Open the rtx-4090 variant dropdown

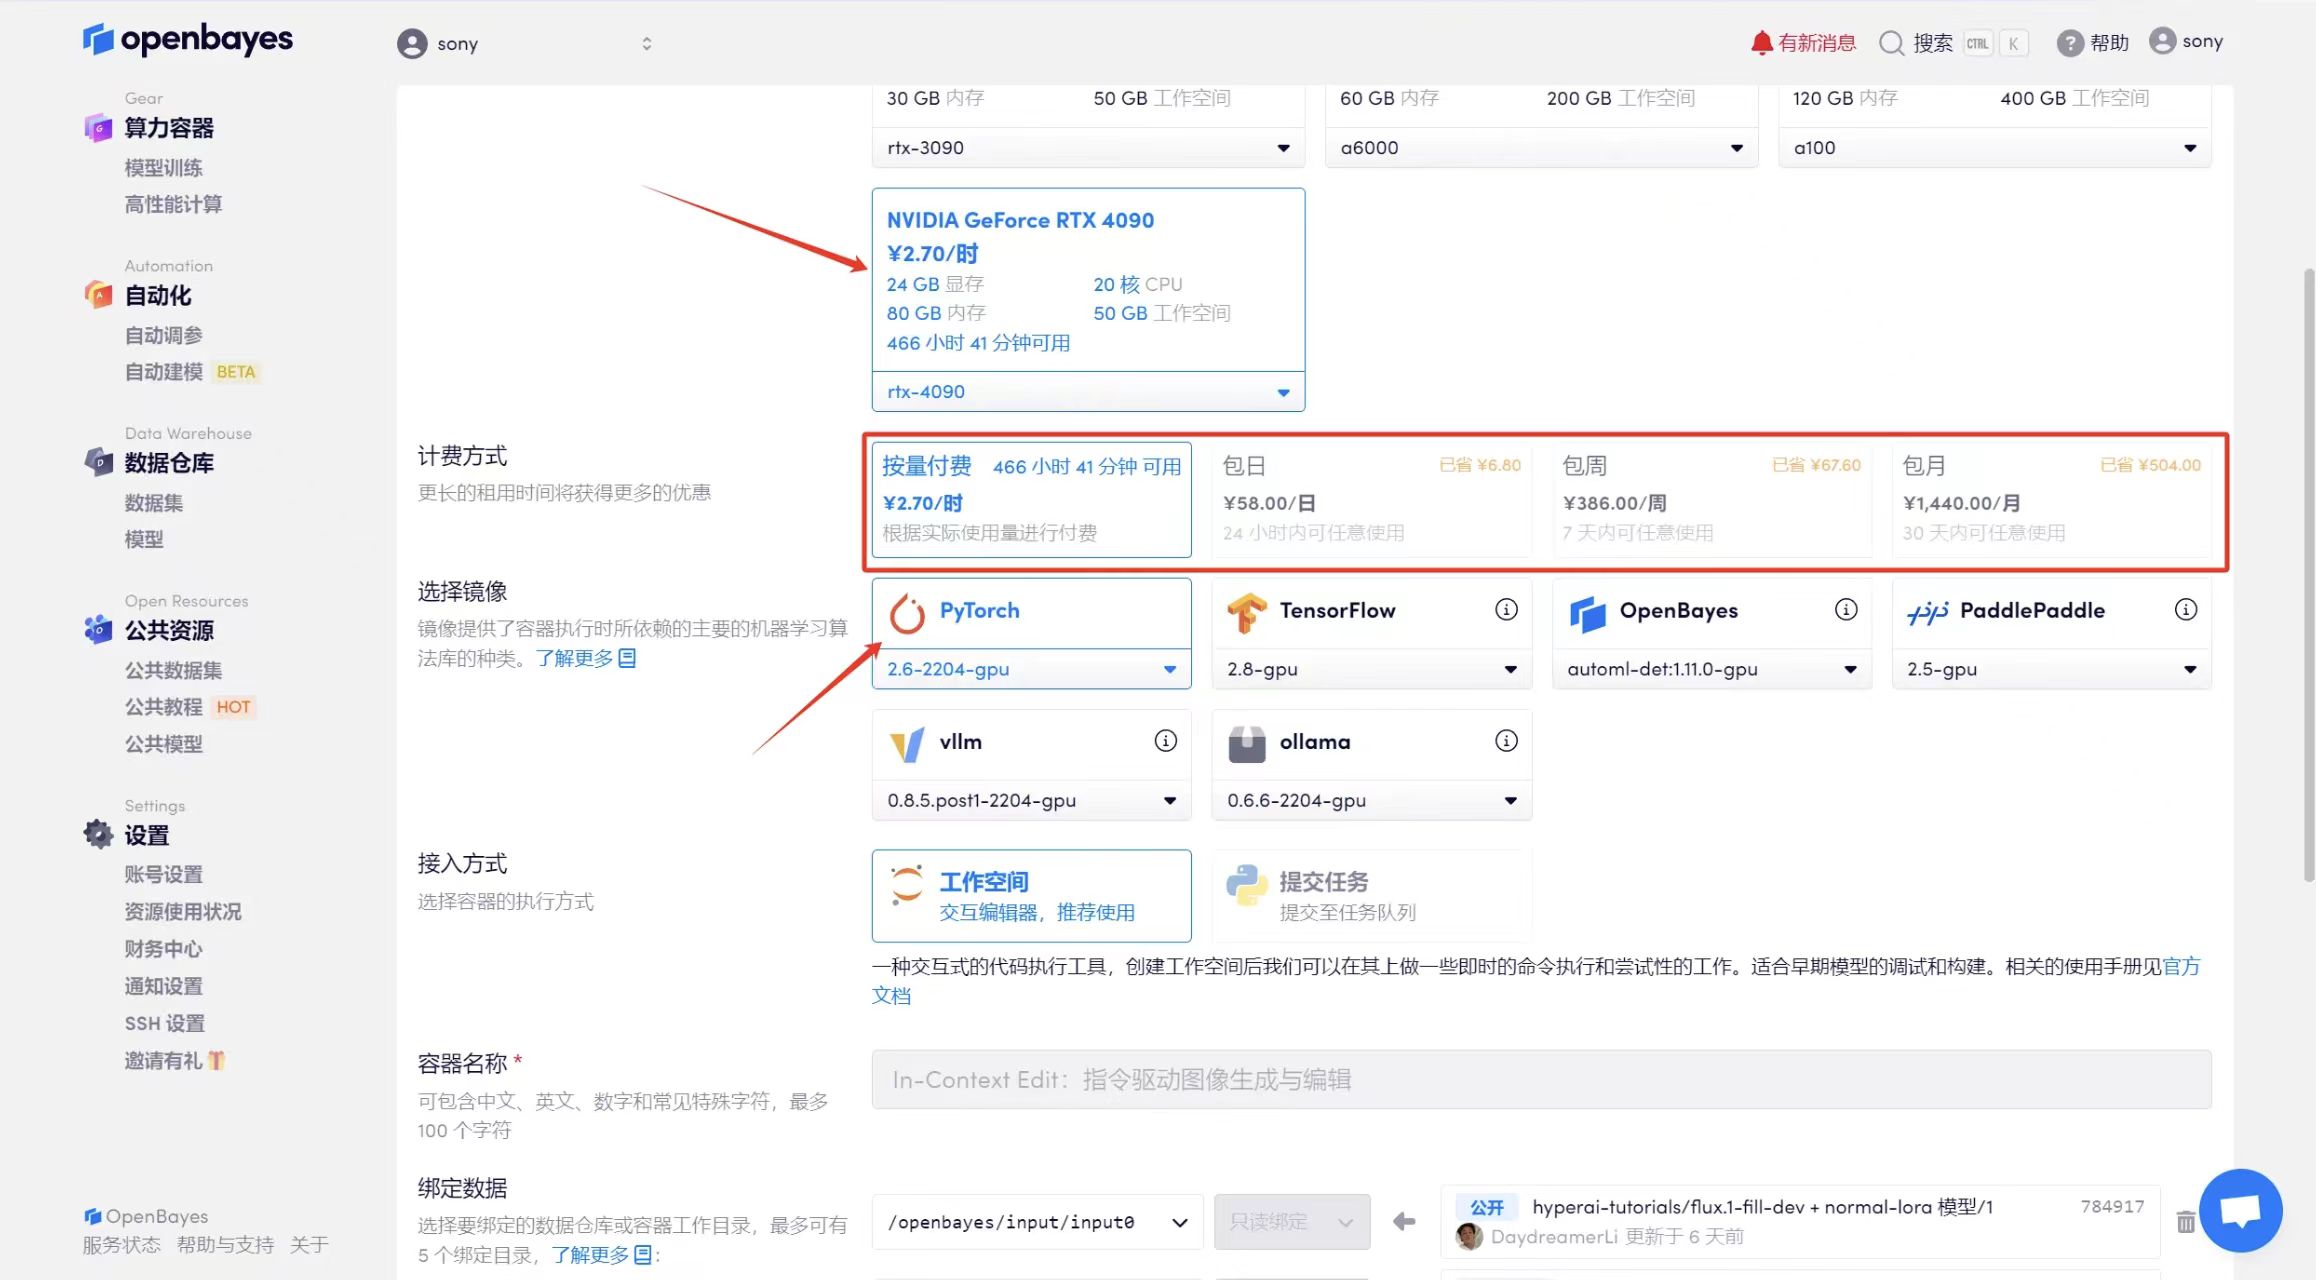click(x=1088, y=392)
